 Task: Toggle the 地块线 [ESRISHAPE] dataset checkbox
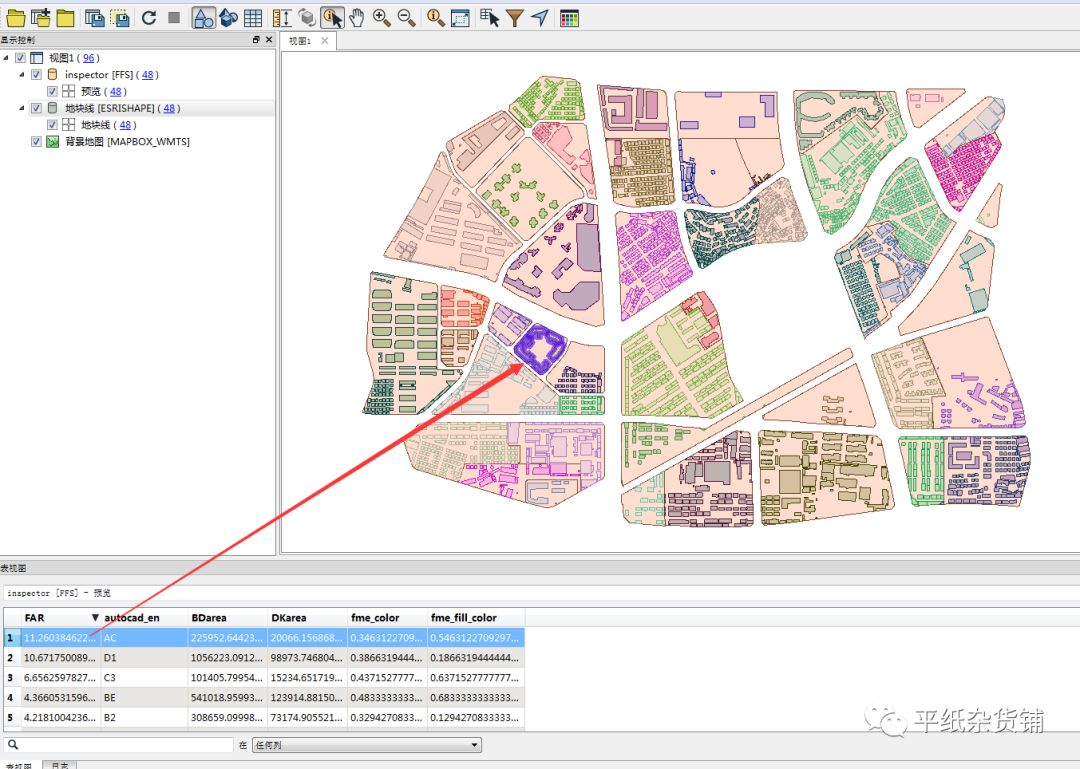click(x=37, y=108)
